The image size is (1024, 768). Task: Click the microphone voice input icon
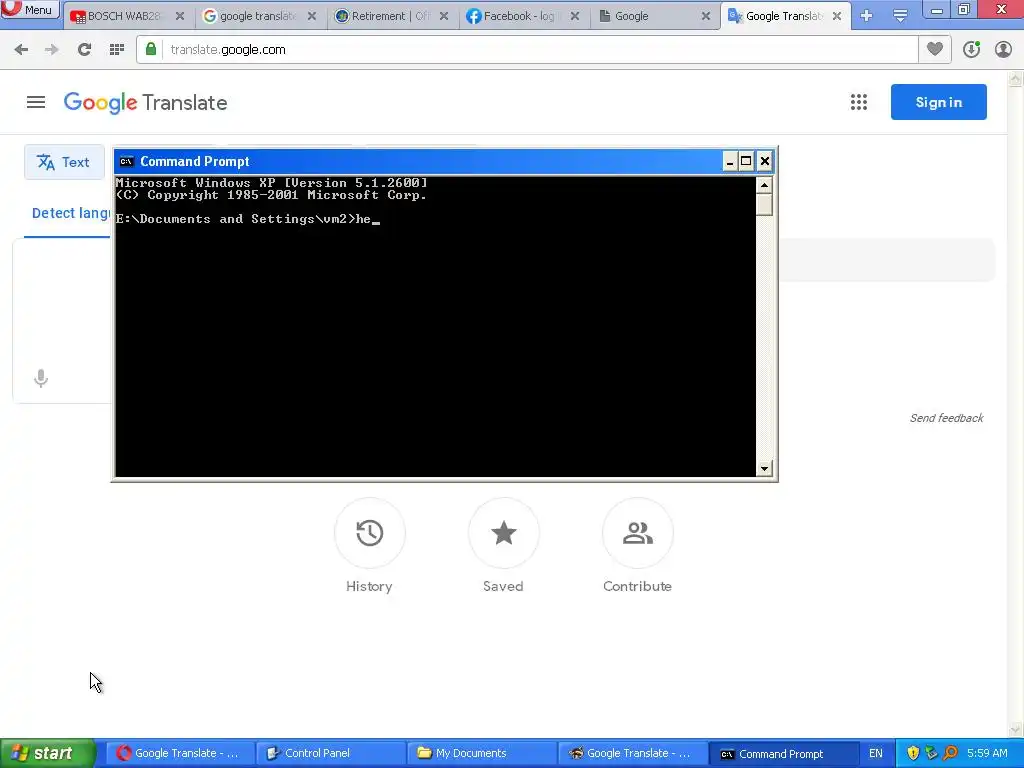point(40,378)
